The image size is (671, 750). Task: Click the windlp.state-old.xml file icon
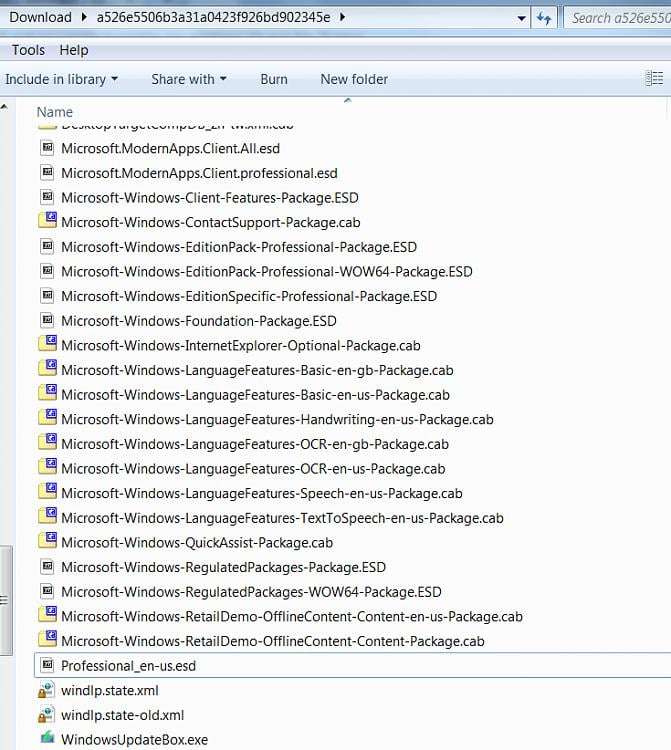tap(46, 714)
